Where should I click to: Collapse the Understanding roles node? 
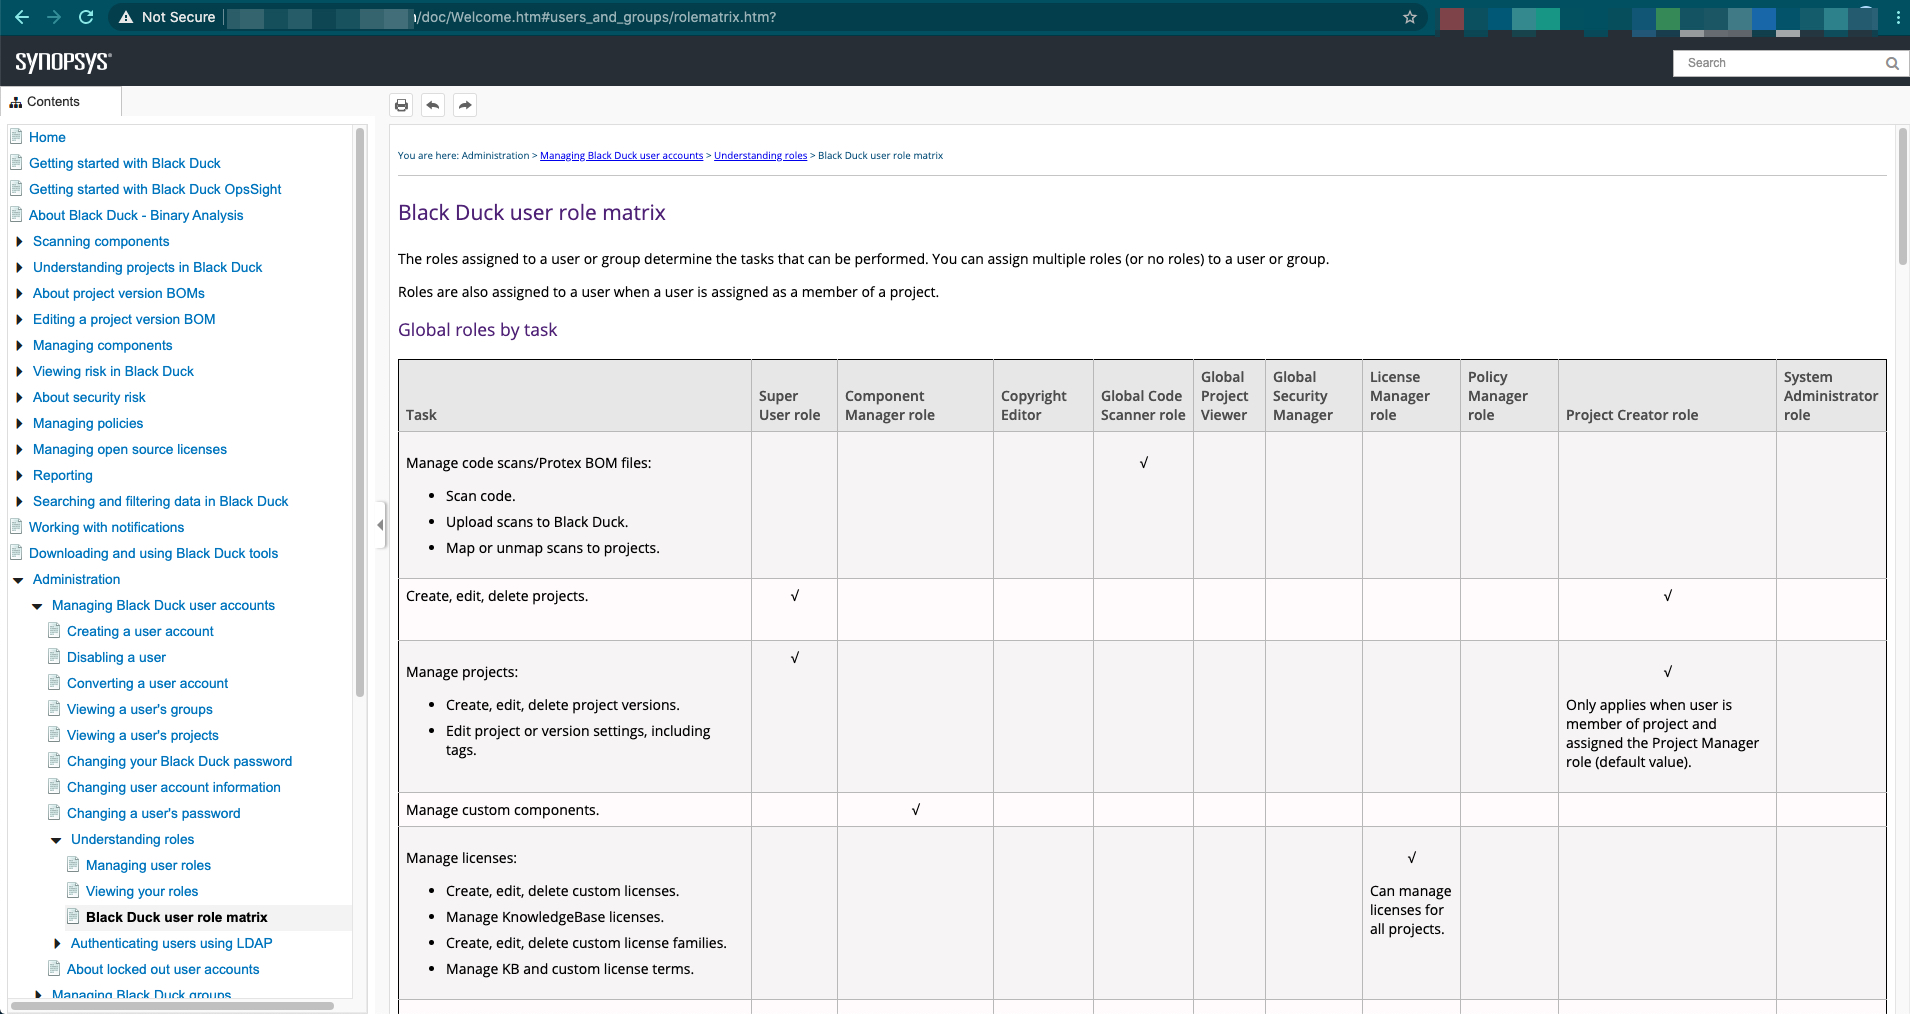pyautogui.click(x=56, y=840)
